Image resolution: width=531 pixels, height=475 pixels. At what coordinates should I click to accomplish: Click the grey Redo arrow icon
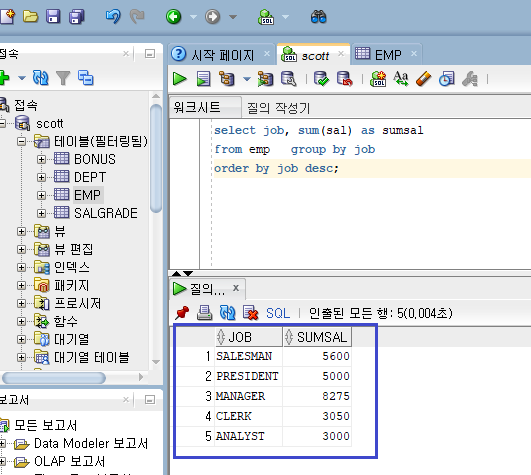point(137,16)
